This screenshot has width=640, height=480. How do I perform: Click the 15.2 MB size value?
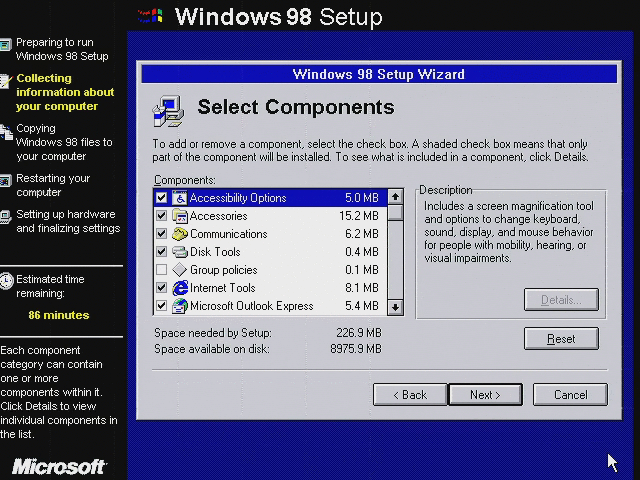click(359, 216)
